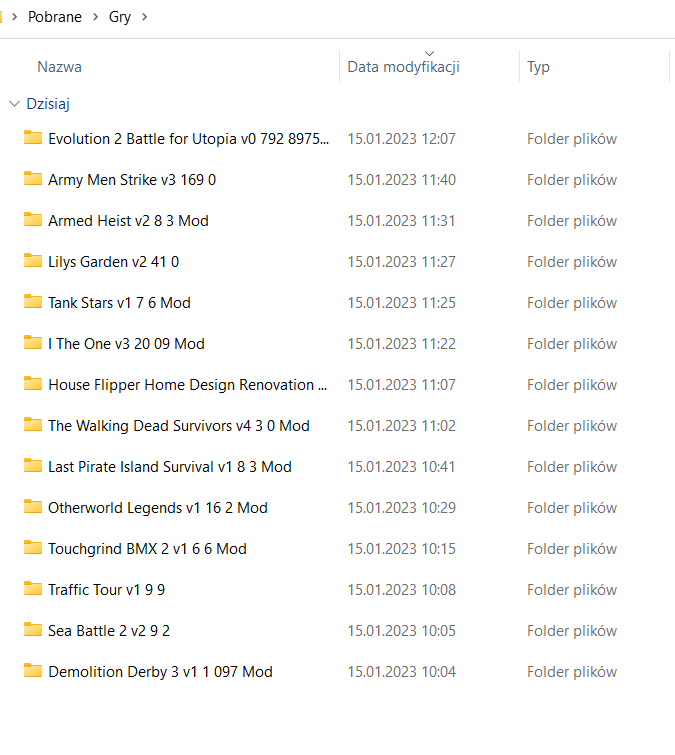This screenshot has height=755, width=675.
Task: Click the House Flipper folder icon
Action: click(33, 383)
